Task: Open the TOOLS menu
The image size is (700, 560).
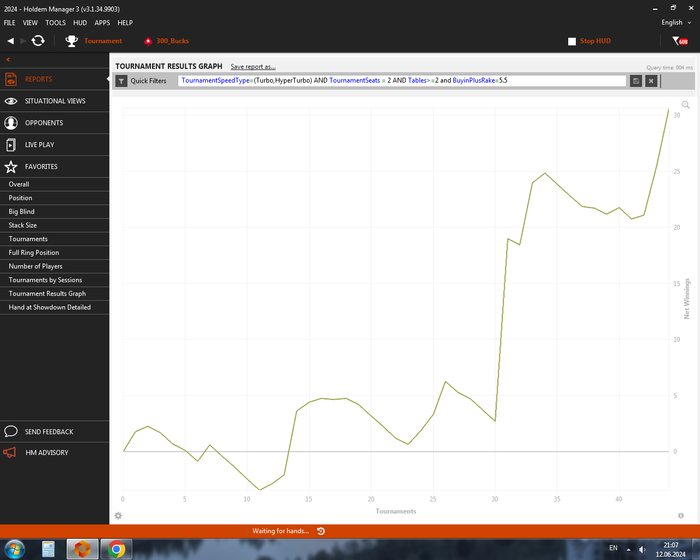Action: 55,23
